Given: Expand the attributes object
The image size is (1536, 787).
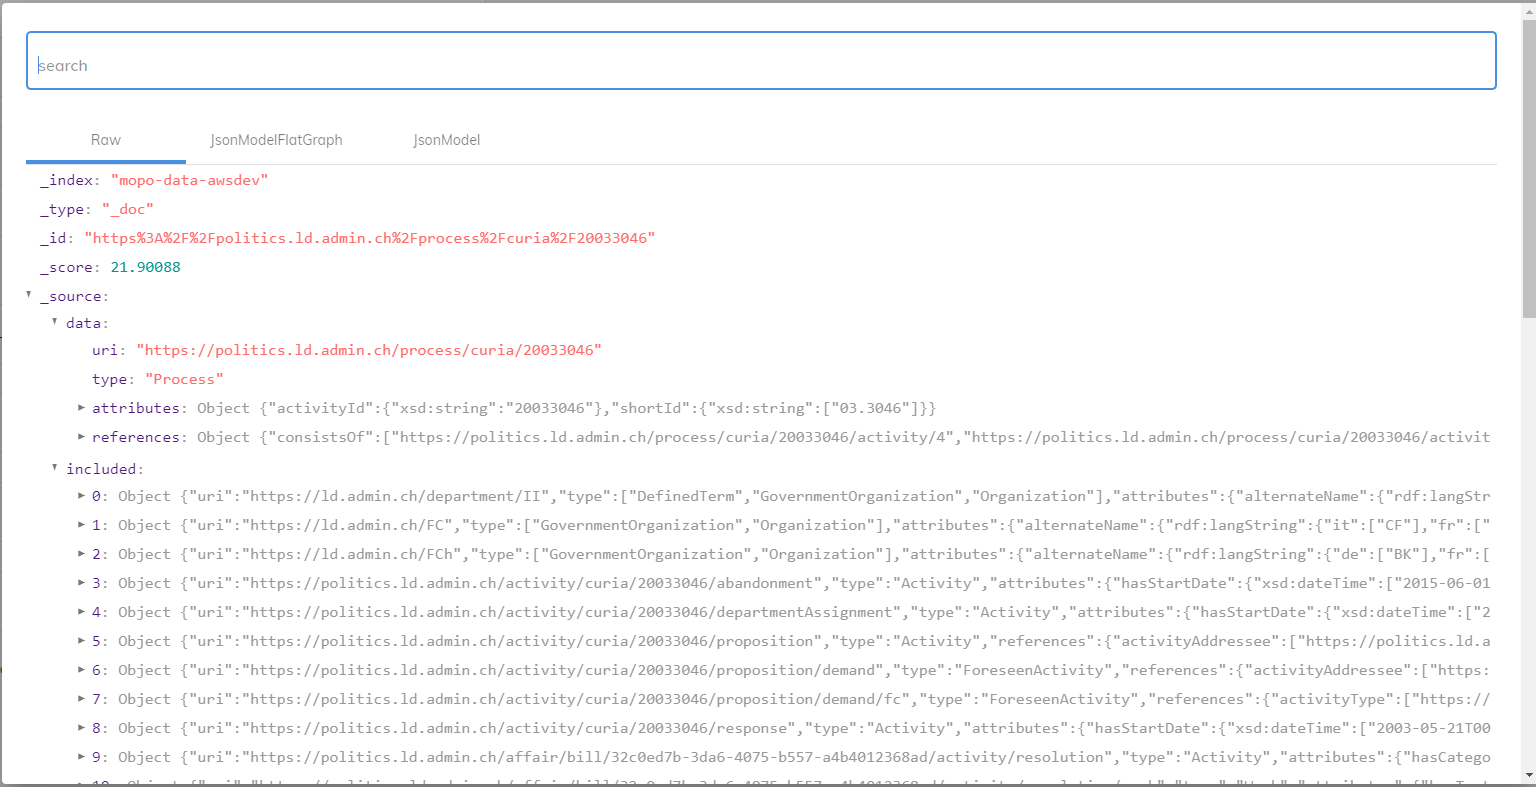Looking at the screenshot, I should coord(81,408).
